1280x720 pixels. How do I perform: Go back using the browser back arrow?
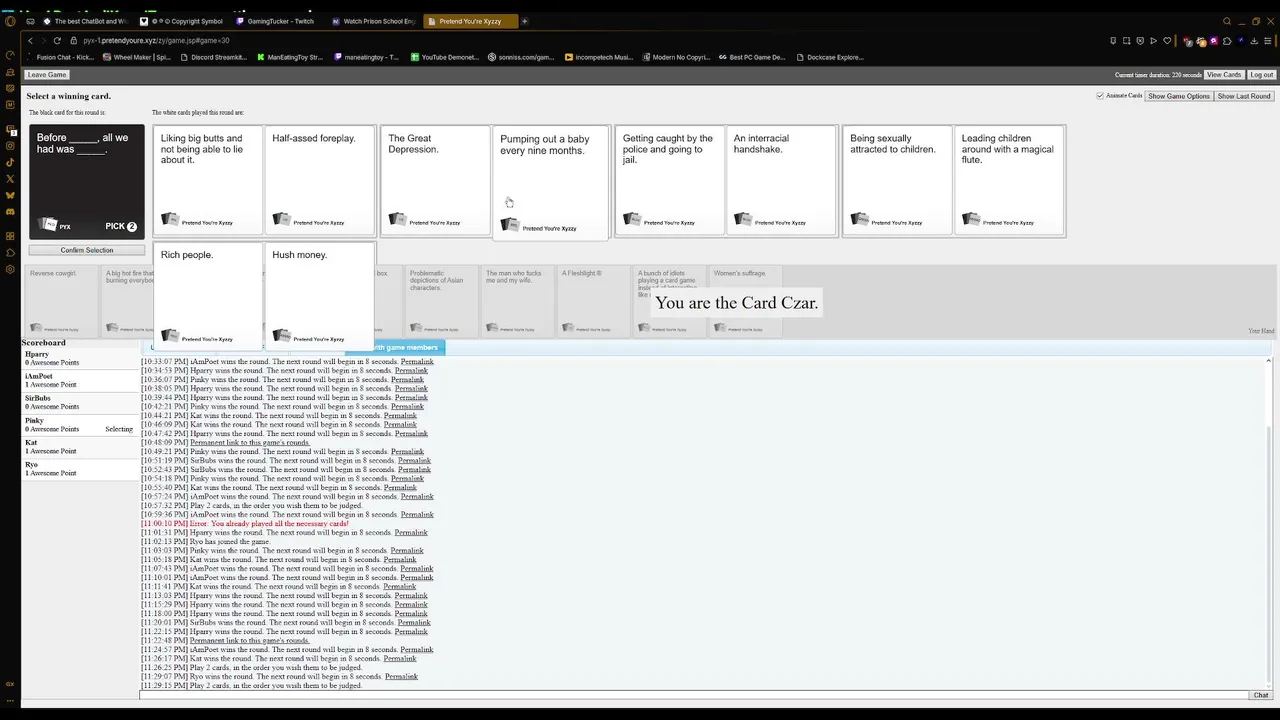pyautogui.click(x=31, y=40)
